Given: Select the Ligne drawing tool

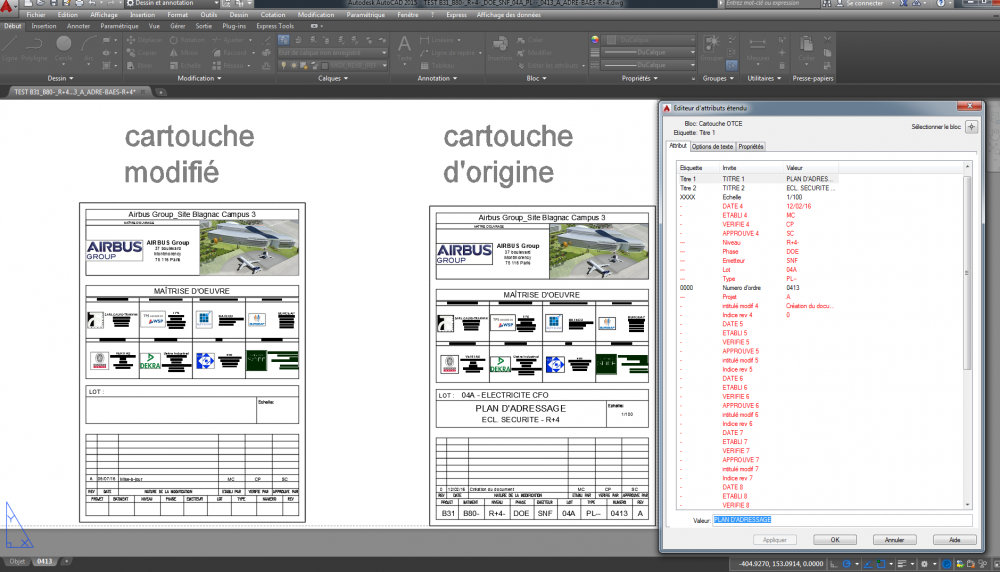Looking at the screenshot, I should click(x=10, y=48).
